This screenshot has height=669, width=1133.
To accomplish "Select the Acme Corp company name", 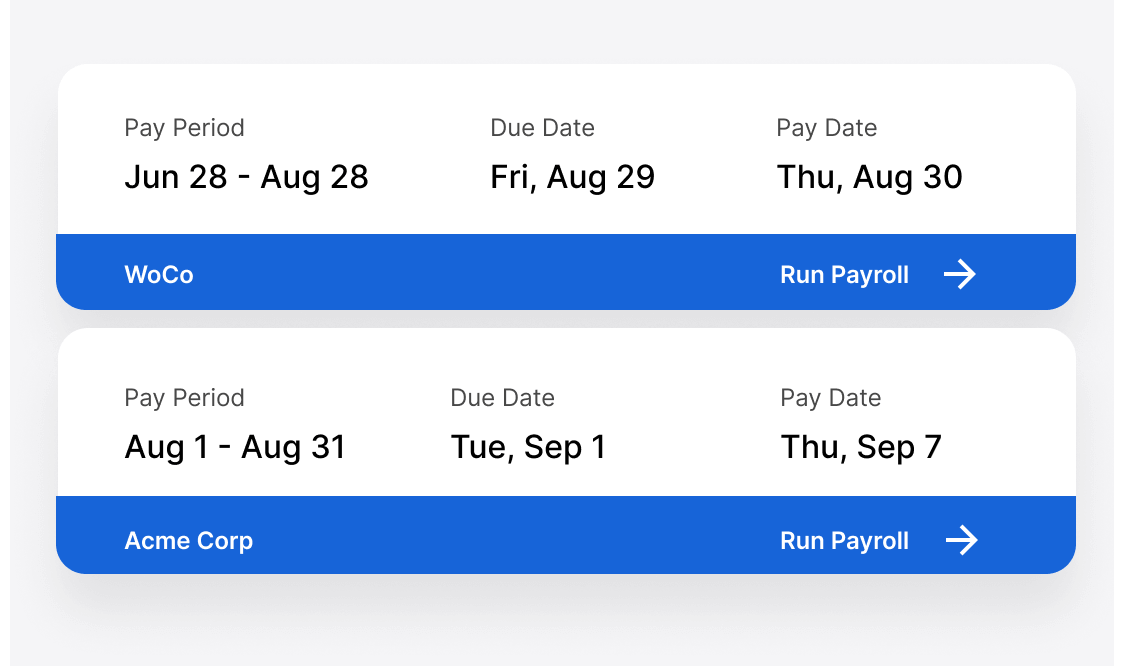I will (188, 541).
